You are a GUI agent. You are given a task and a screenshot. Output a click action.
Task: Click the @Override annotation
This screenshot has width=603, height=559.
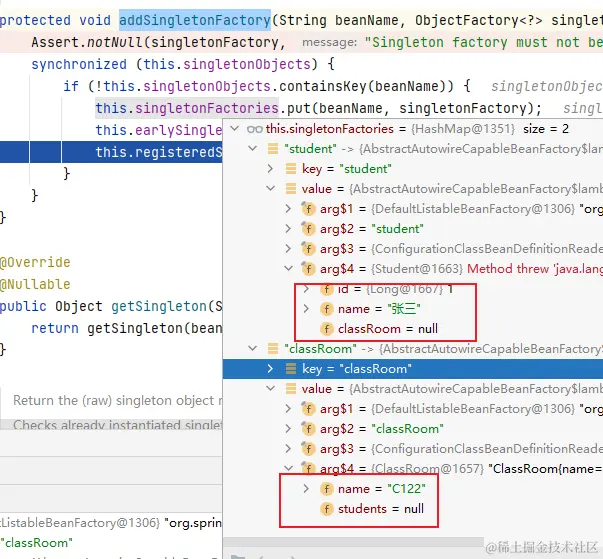[x=35, y=262]
